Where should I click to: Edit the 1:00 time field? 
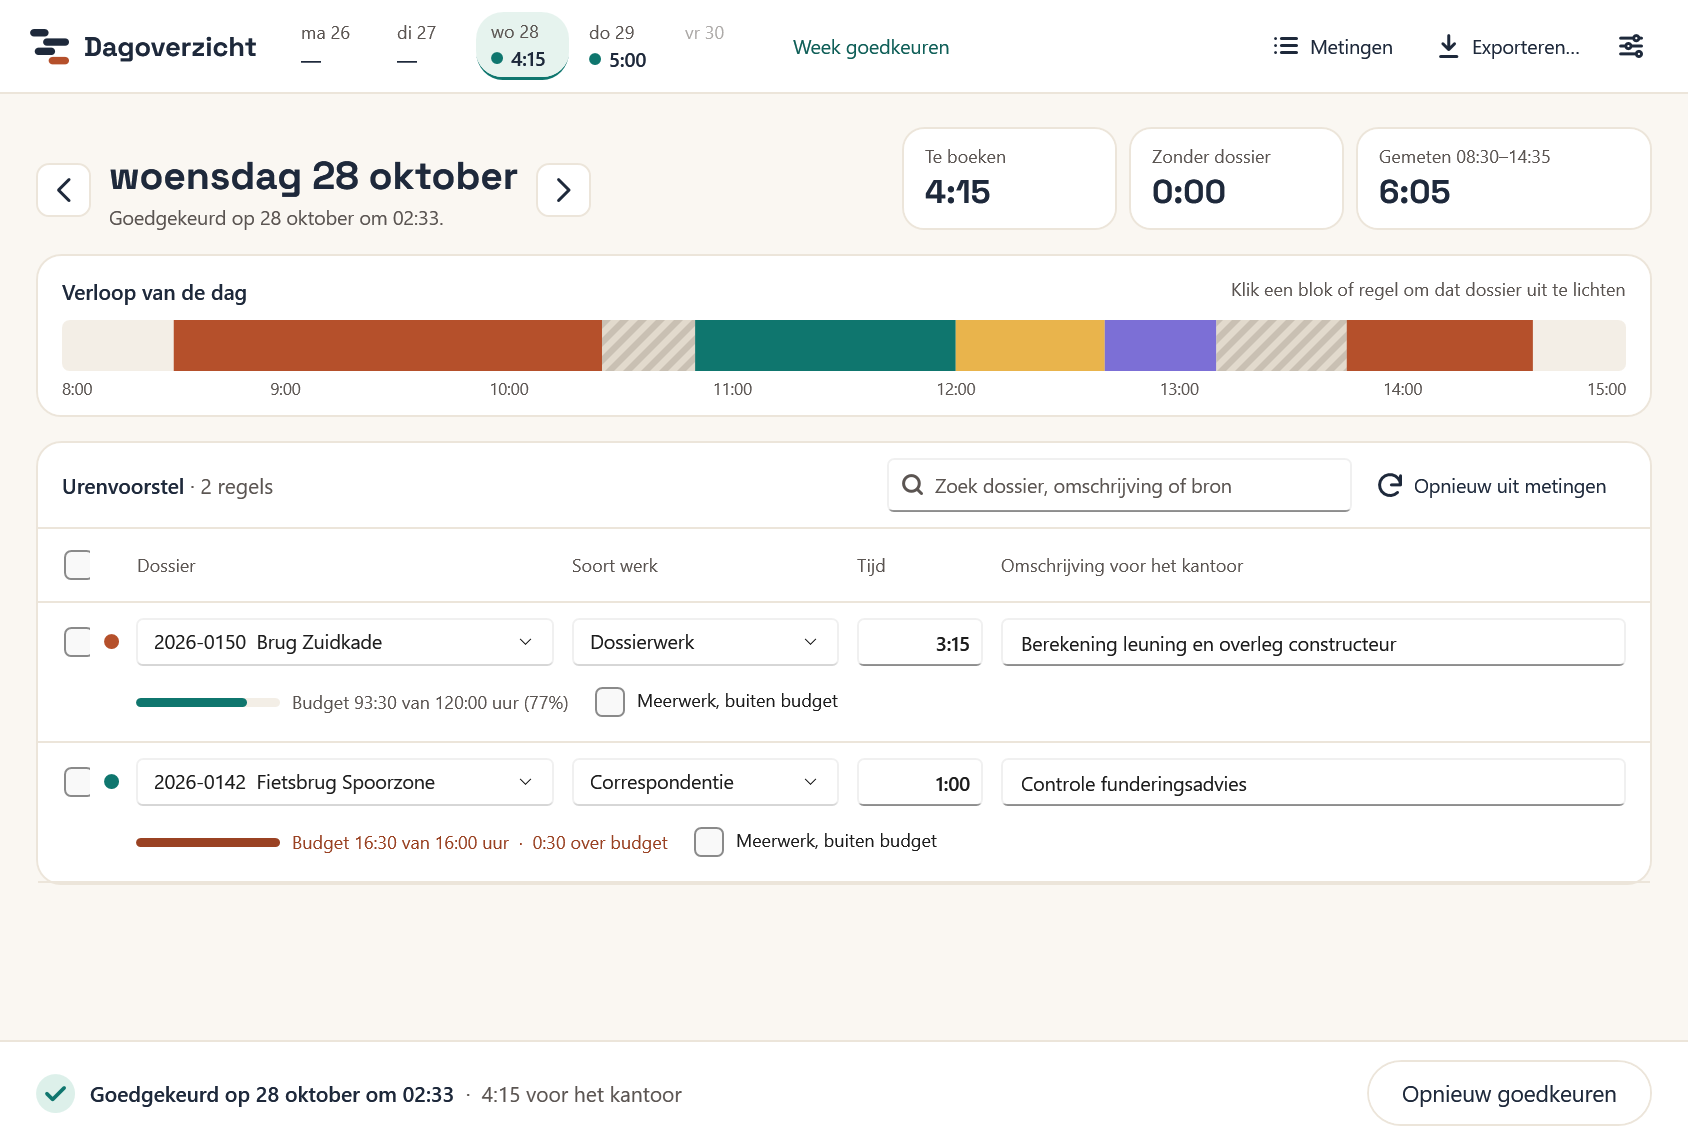[x=920, y=783]
